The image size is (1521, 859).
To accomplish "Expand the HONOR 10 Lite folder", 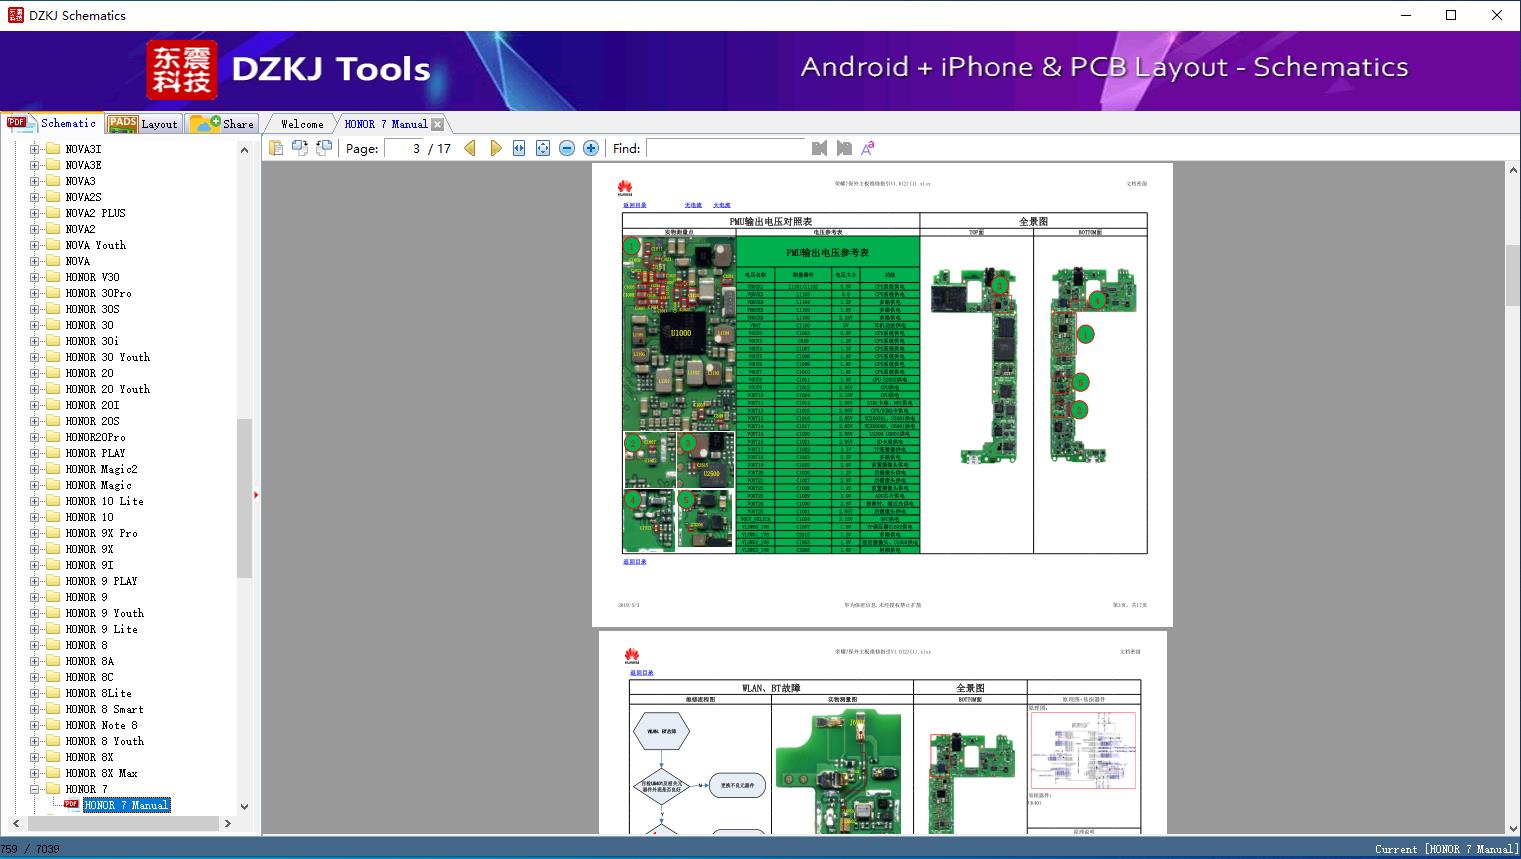I will [x=35, y=501].
